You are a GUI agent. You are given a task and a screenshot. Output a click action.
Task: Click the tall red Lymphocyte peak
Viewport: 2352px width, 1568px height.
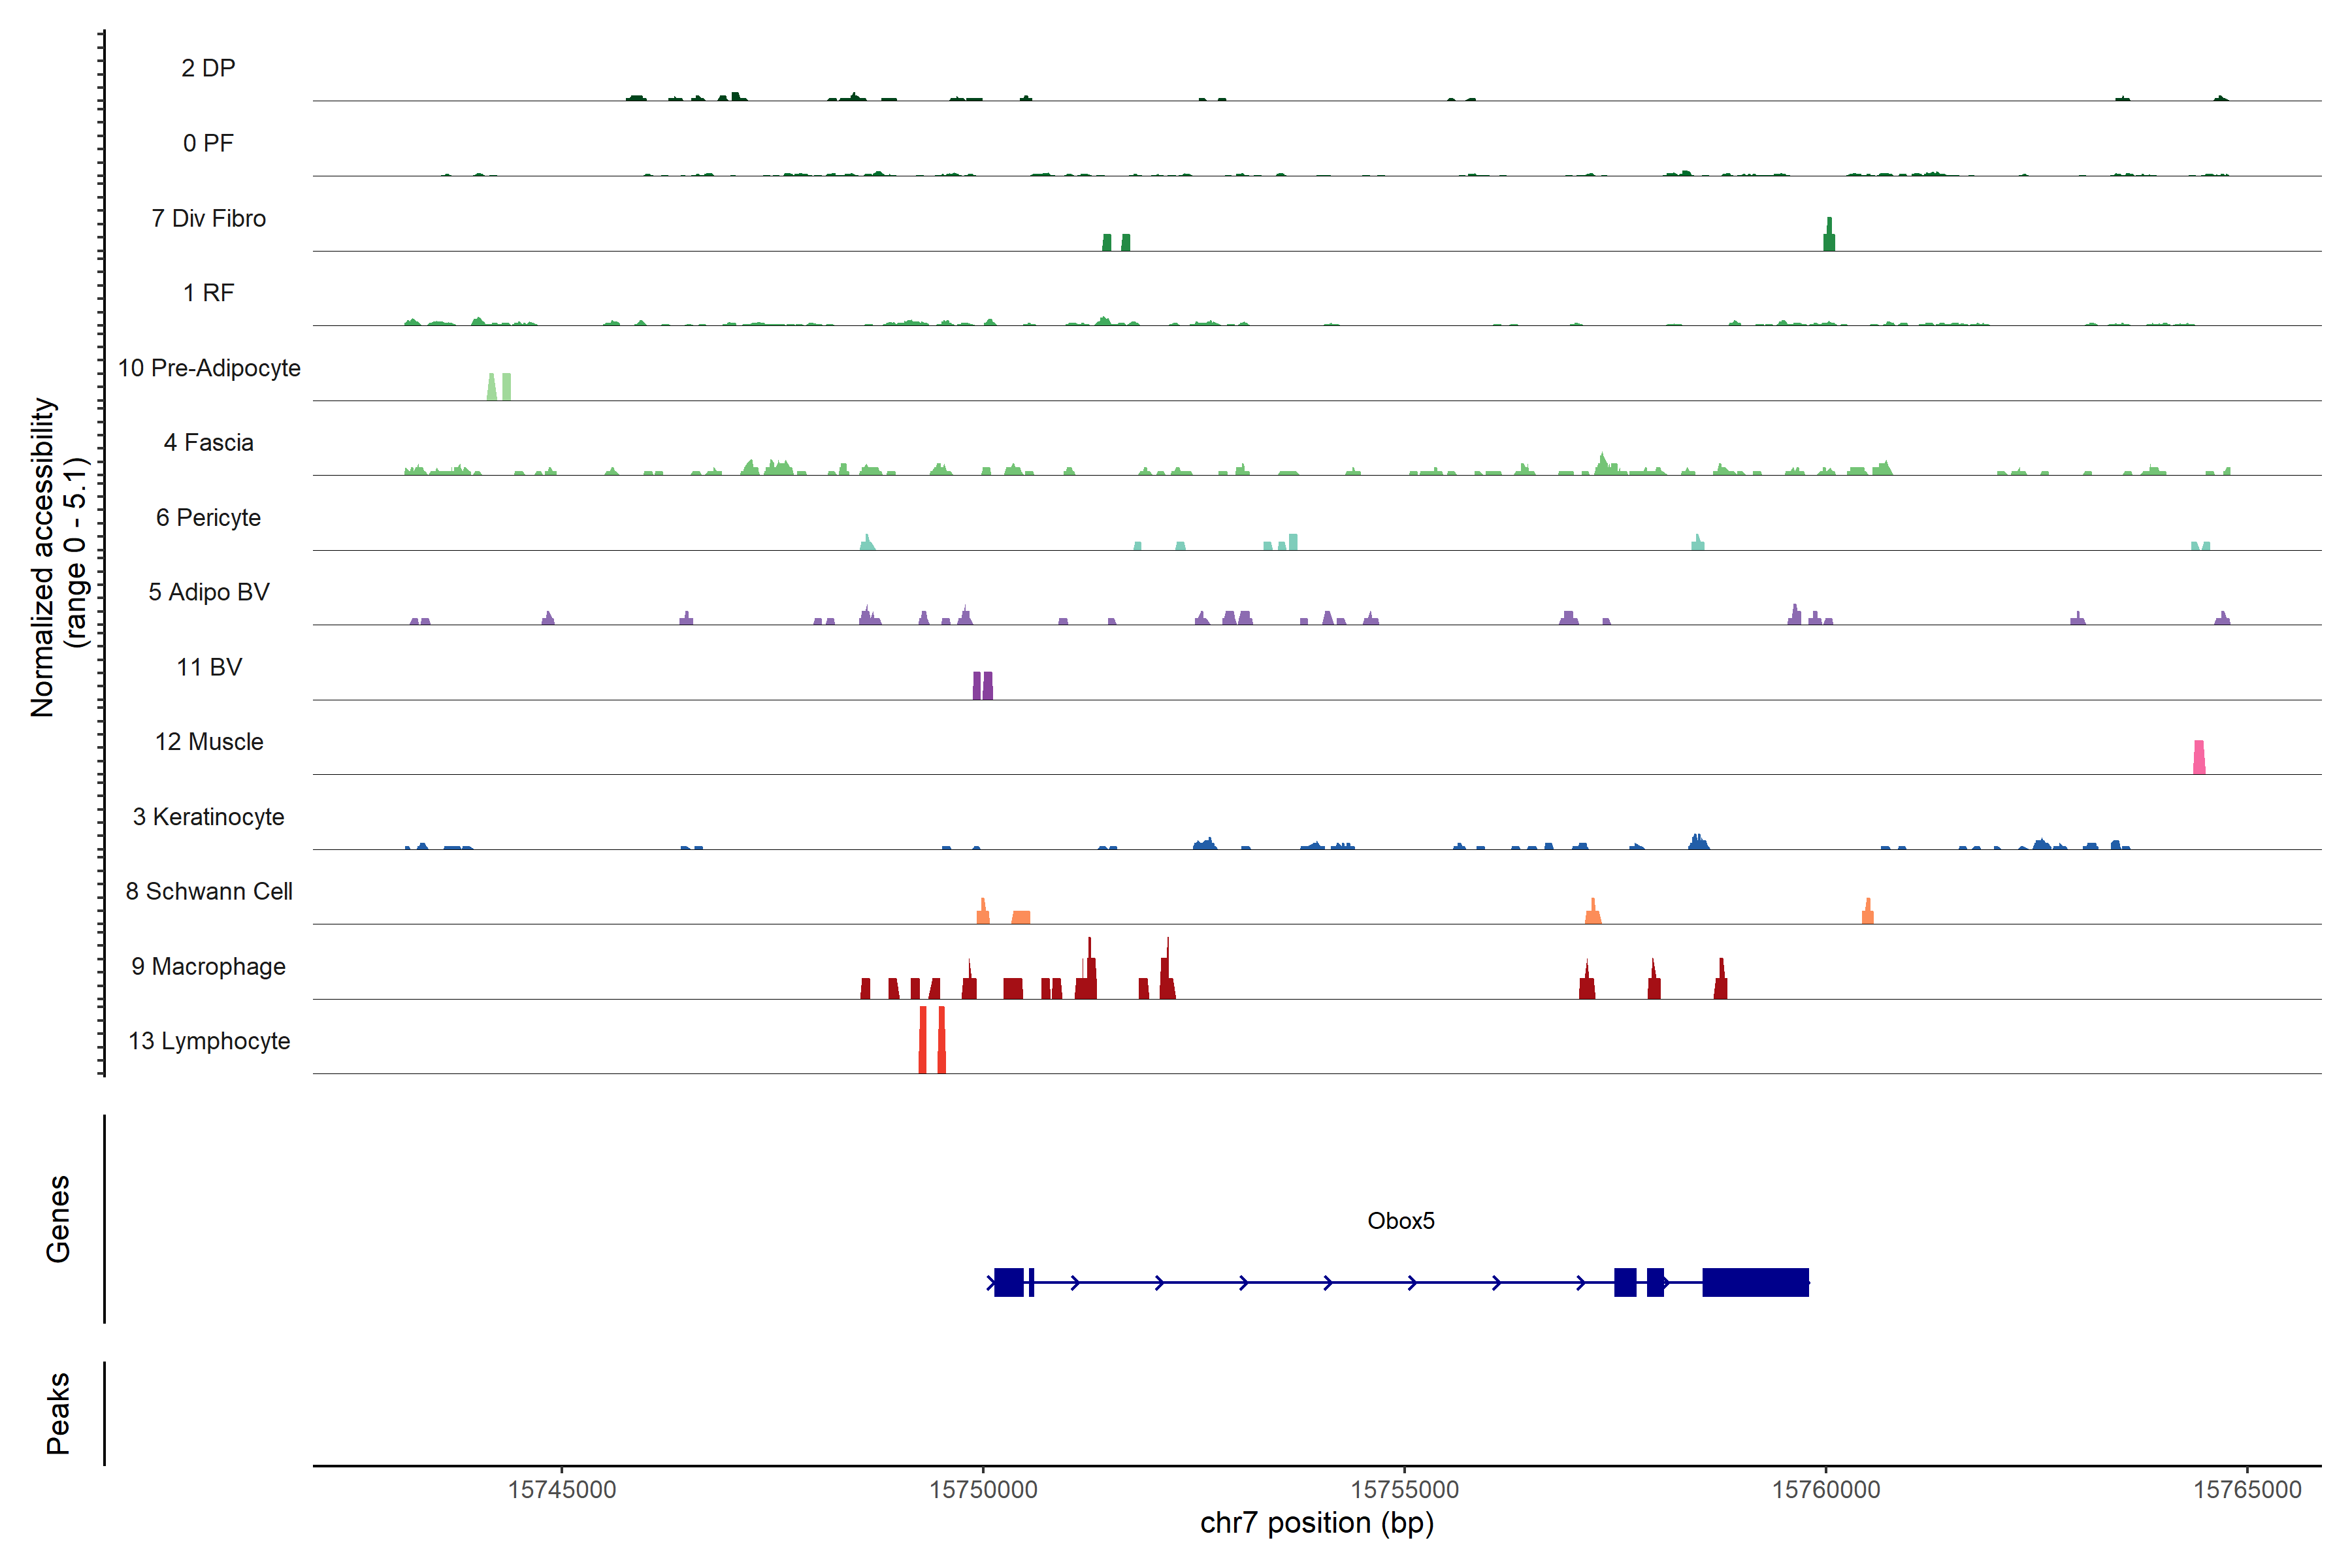coord(923,1040)
